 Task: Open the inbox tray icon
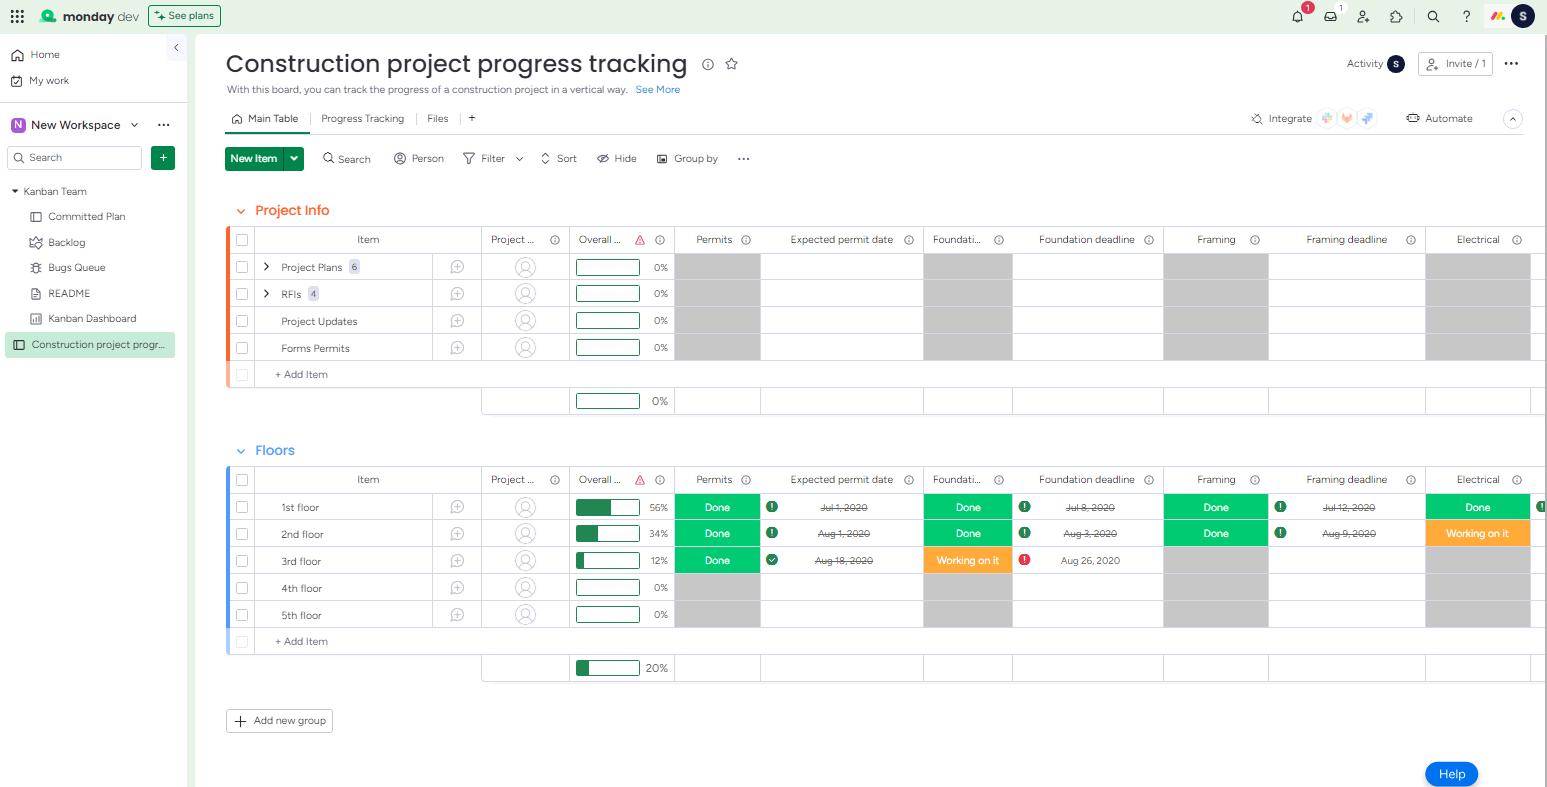pos(1330,16)
